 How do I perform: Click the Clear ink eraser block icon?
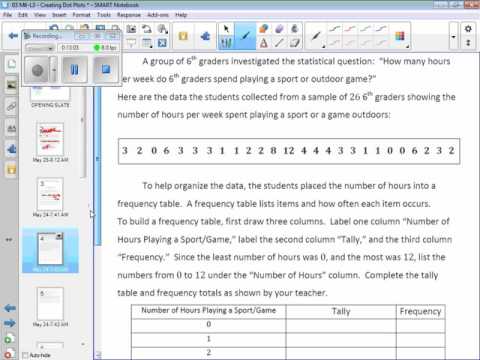click(x=295, y=43)
